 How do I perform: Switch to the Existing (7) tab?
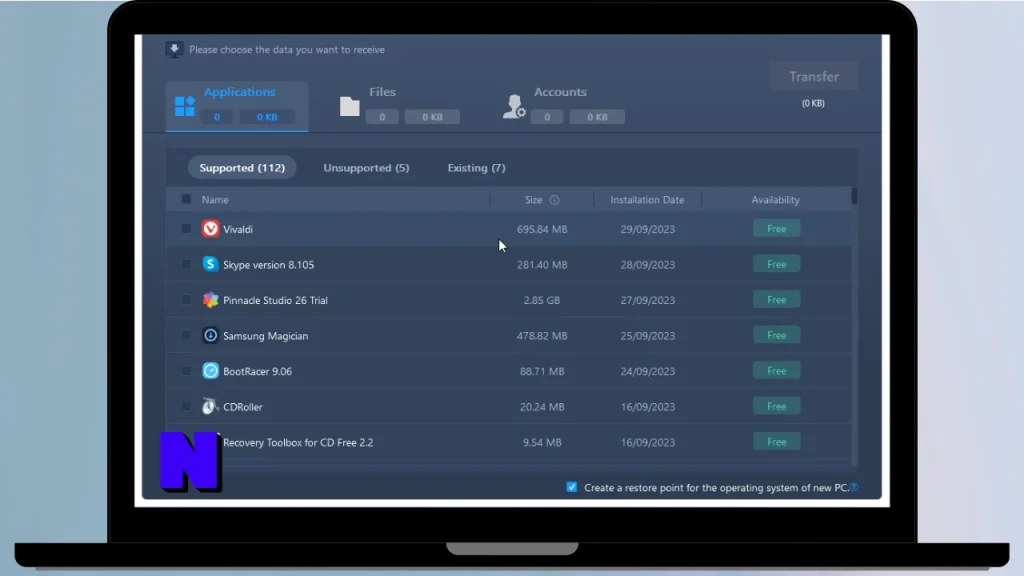(x=476, y=168)
